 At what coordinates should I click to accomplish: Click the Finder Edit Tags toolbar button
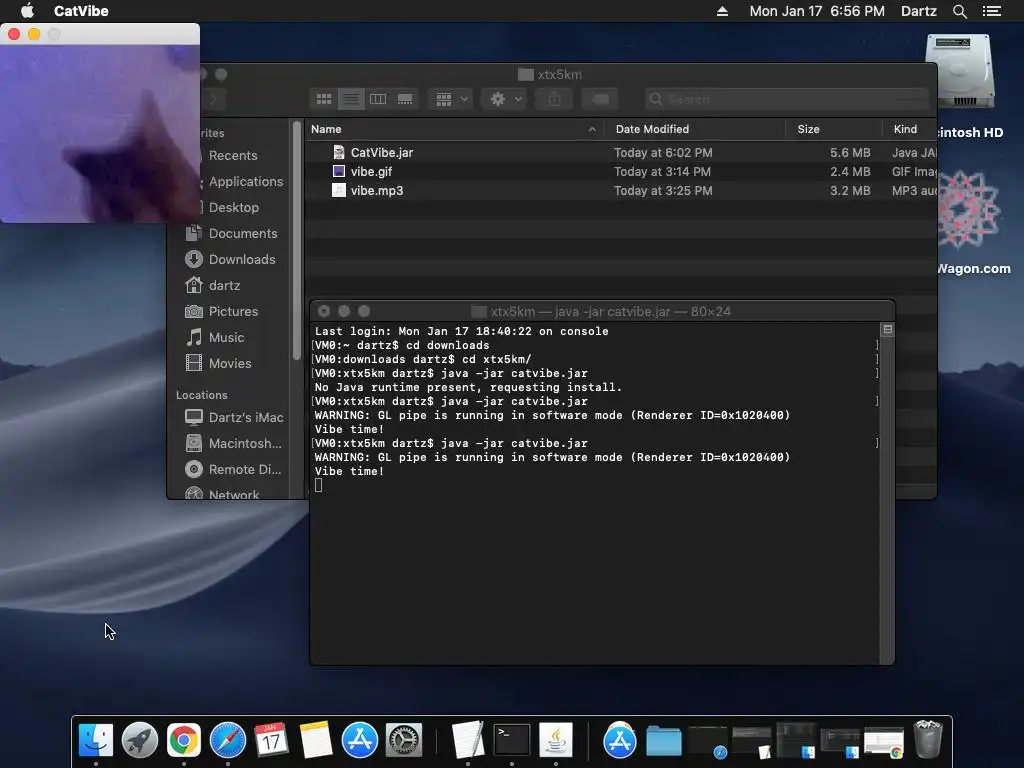tap(601, 99)
